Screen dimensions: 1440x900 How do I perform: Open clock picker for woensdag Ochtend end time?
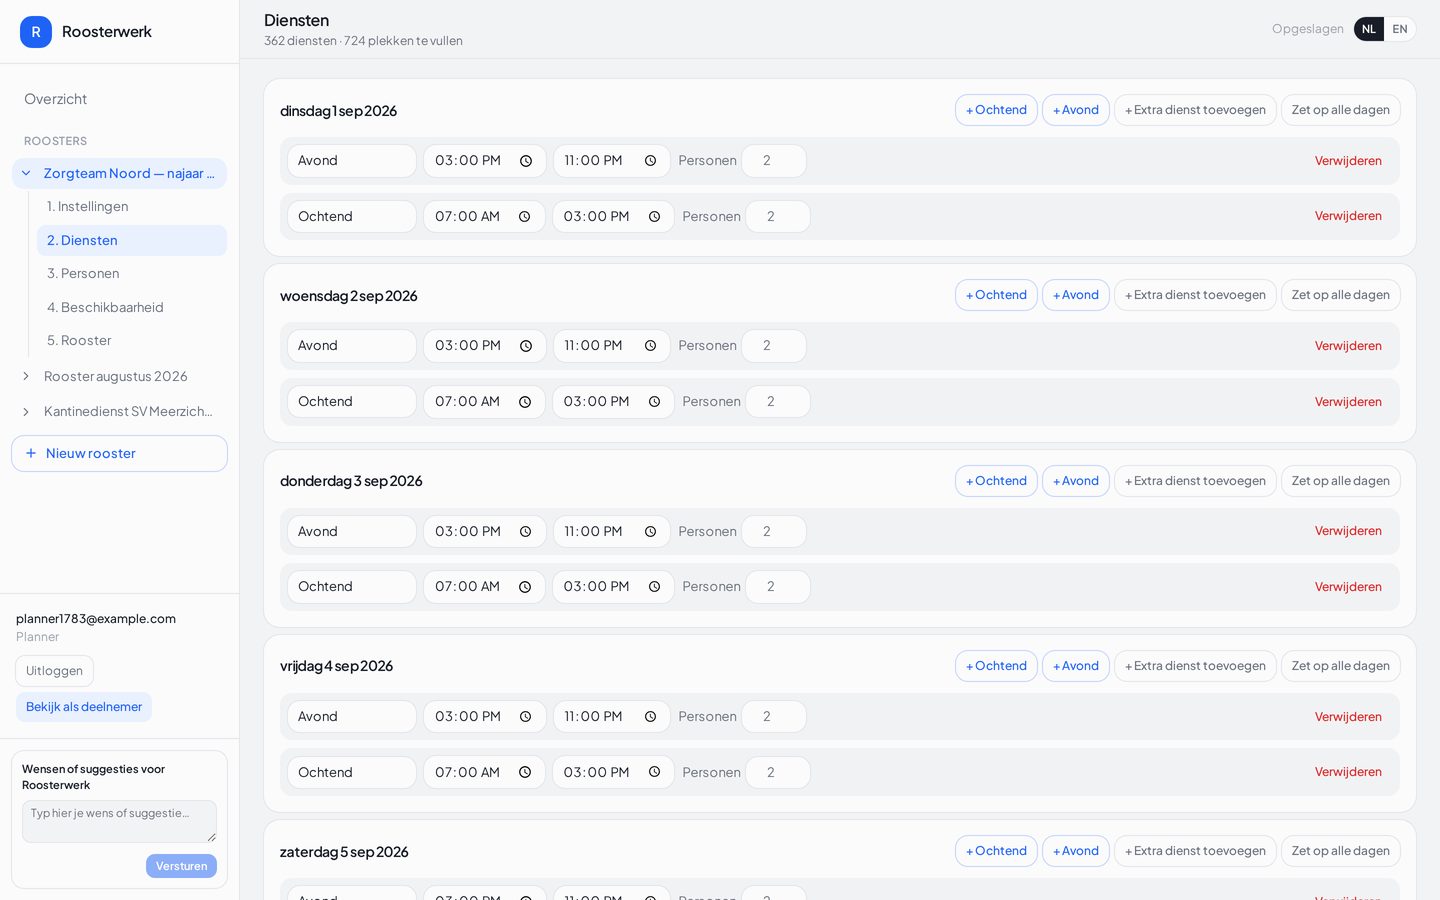[654, 402]
